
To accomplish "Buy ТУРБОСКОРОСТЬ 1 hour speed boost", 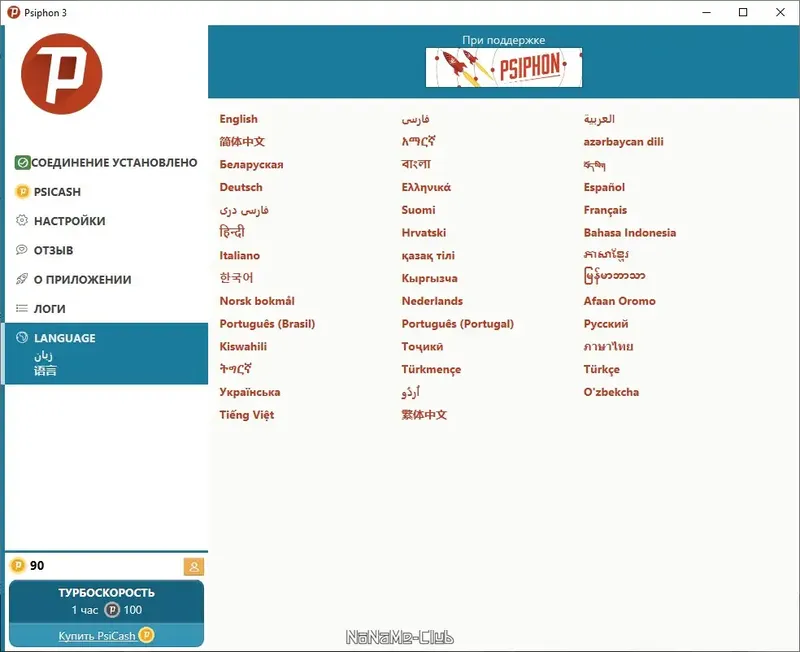I will coord(106,601).
